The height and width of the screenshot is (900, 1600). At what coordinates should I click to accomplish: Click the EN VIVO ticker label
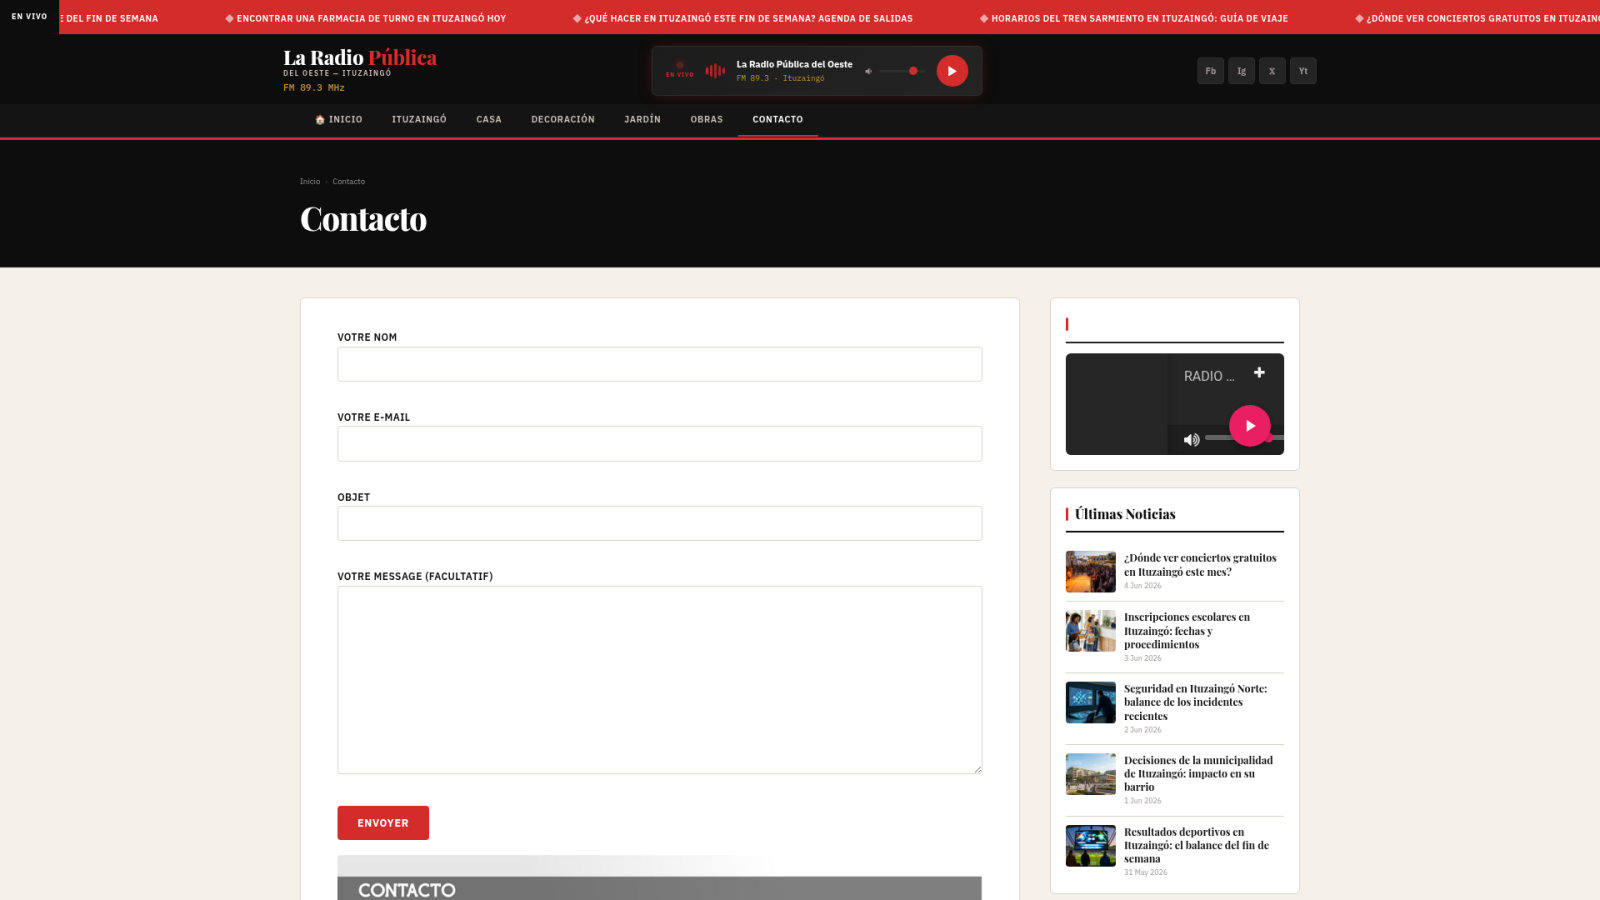point(29,17)
